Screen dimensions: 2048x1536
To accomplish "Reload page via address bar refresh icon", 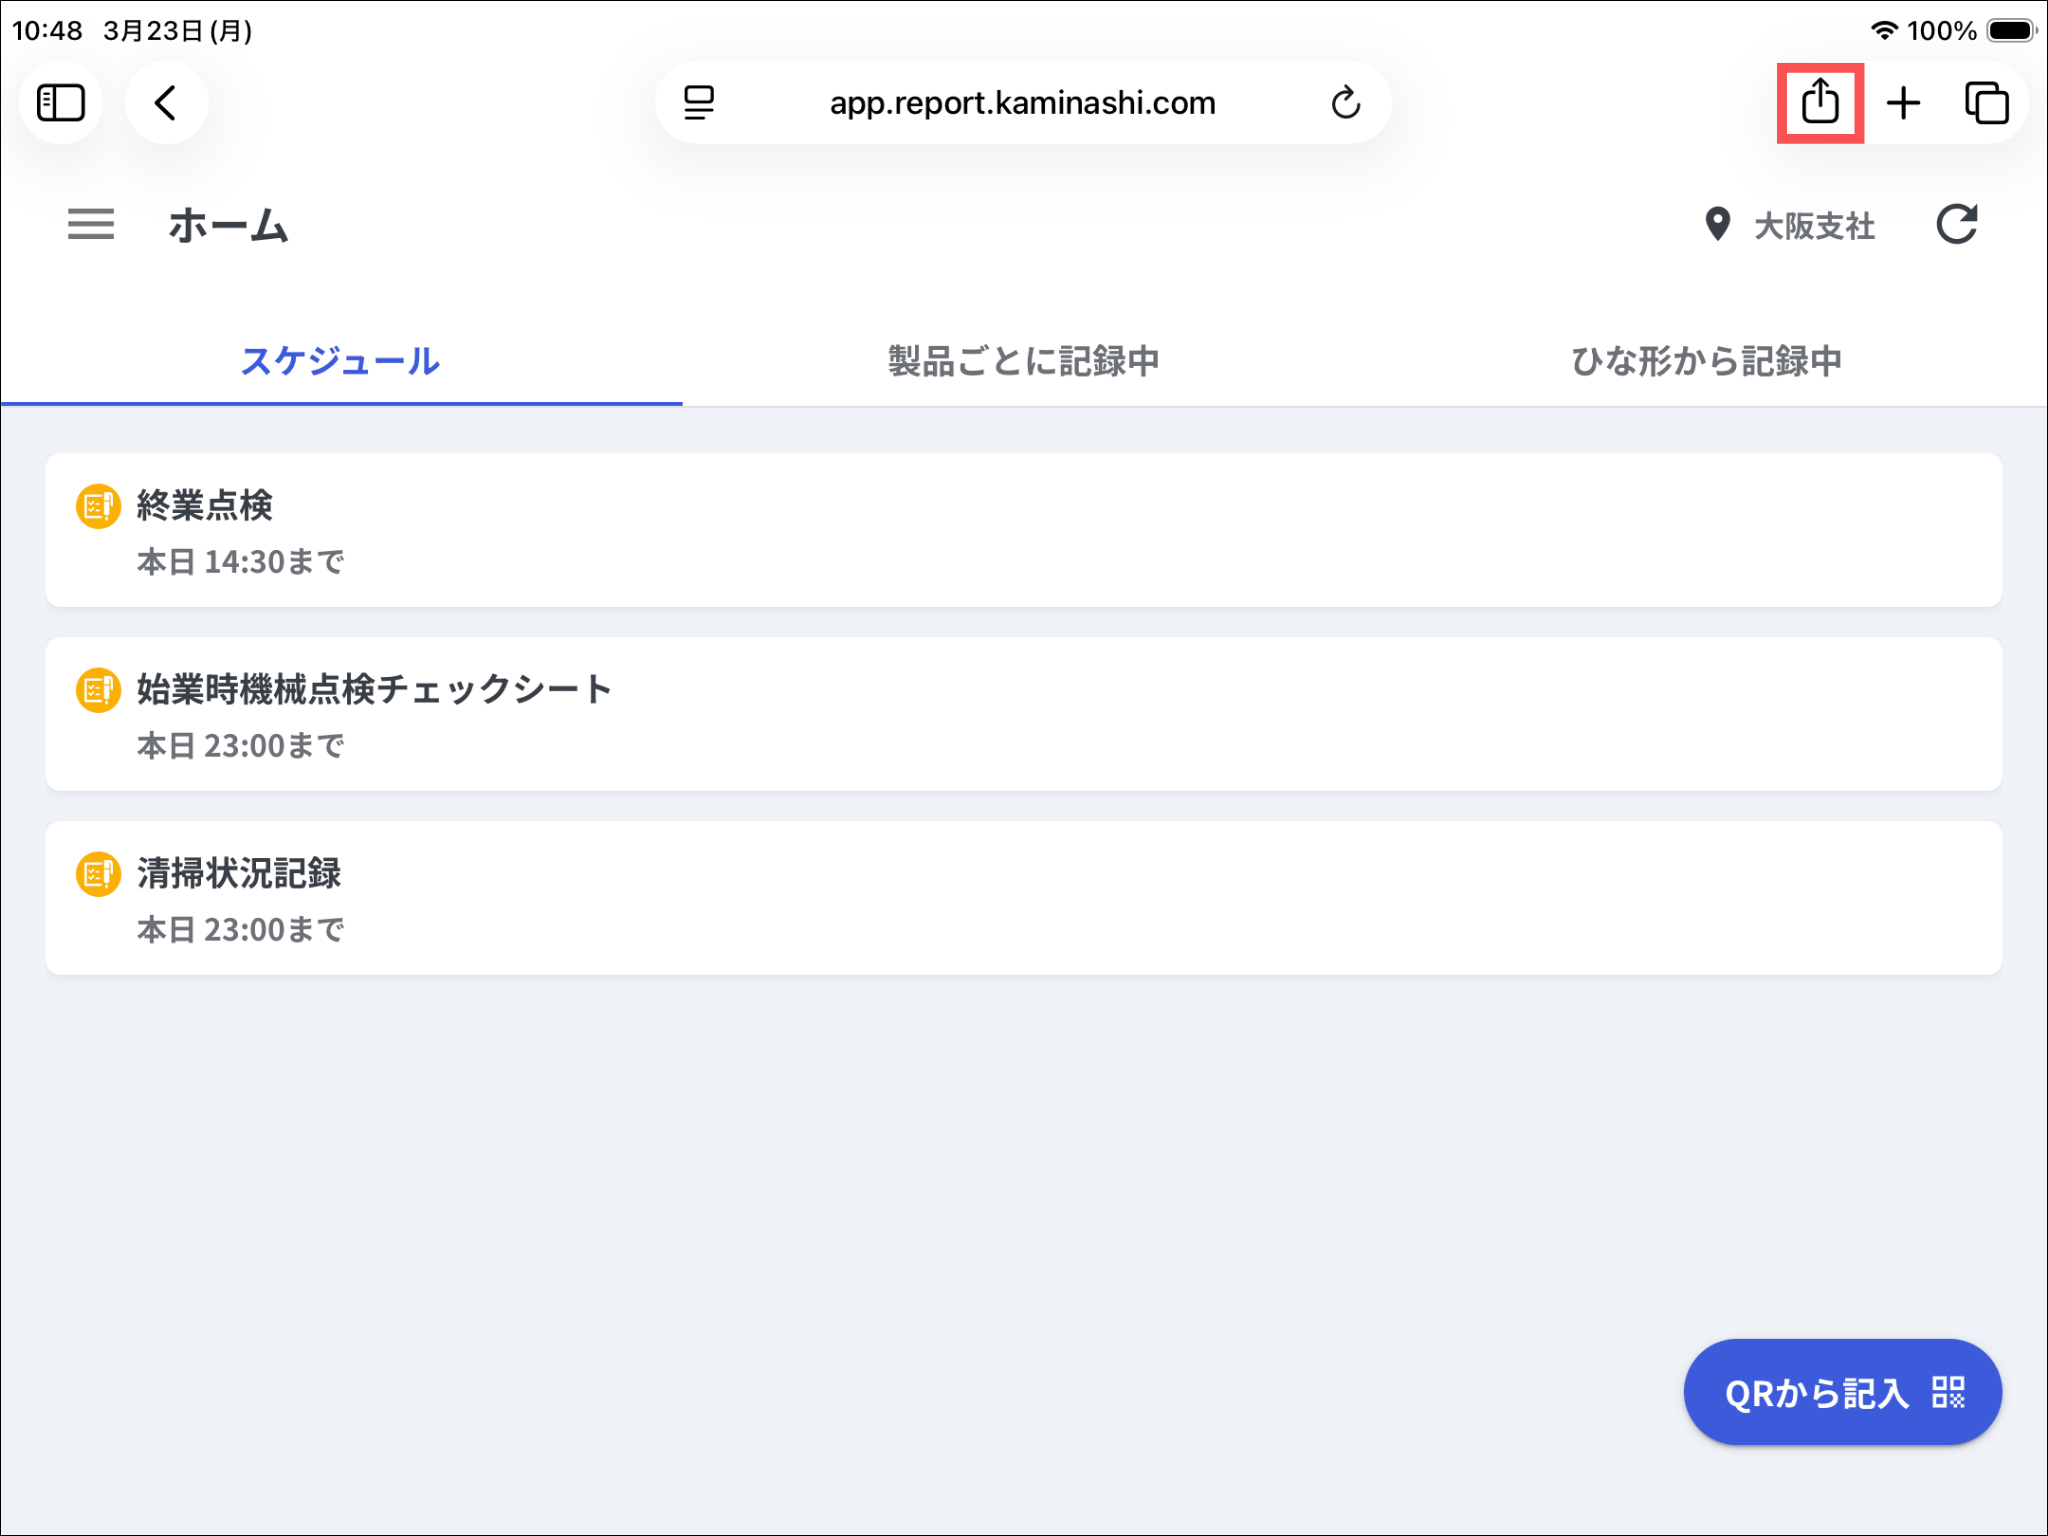I will click(1345, 102).
